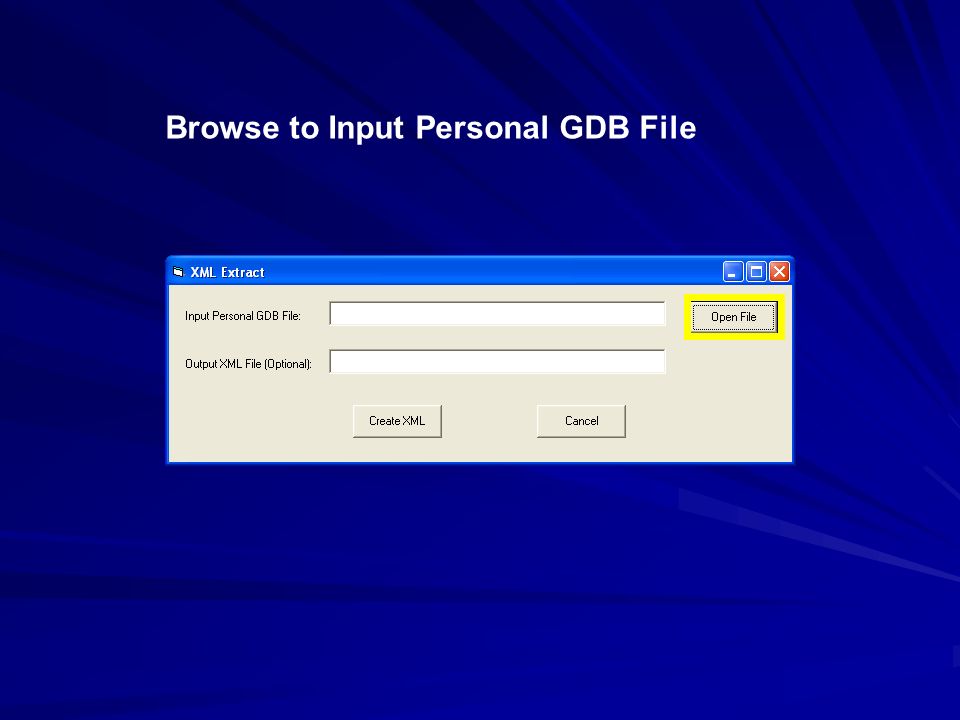Image resolution: width=960 pixels, height=720 pixels.
Task: Cancel the XML Extract dialog
Action: (x=581, y=421)
